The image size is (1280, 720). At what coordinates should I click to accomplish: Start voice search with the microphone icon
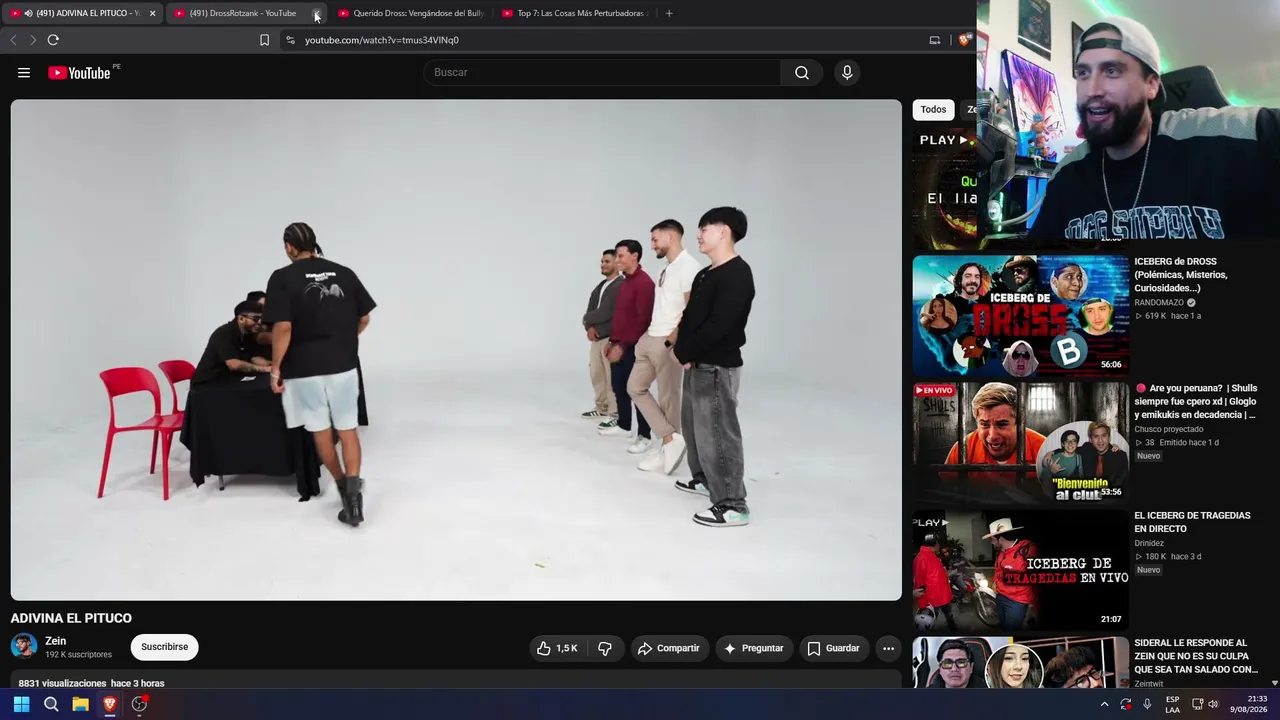[847, 72]
